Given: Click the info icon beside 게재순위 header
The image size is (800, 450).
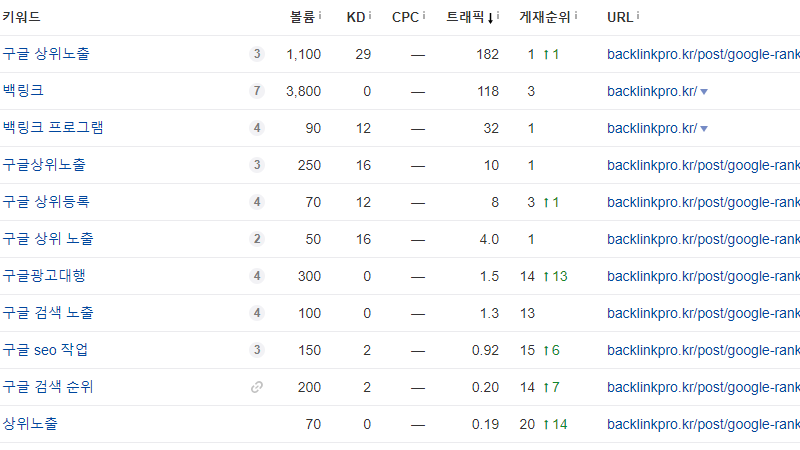Looking at the screenshot, I should click(576, 16).
